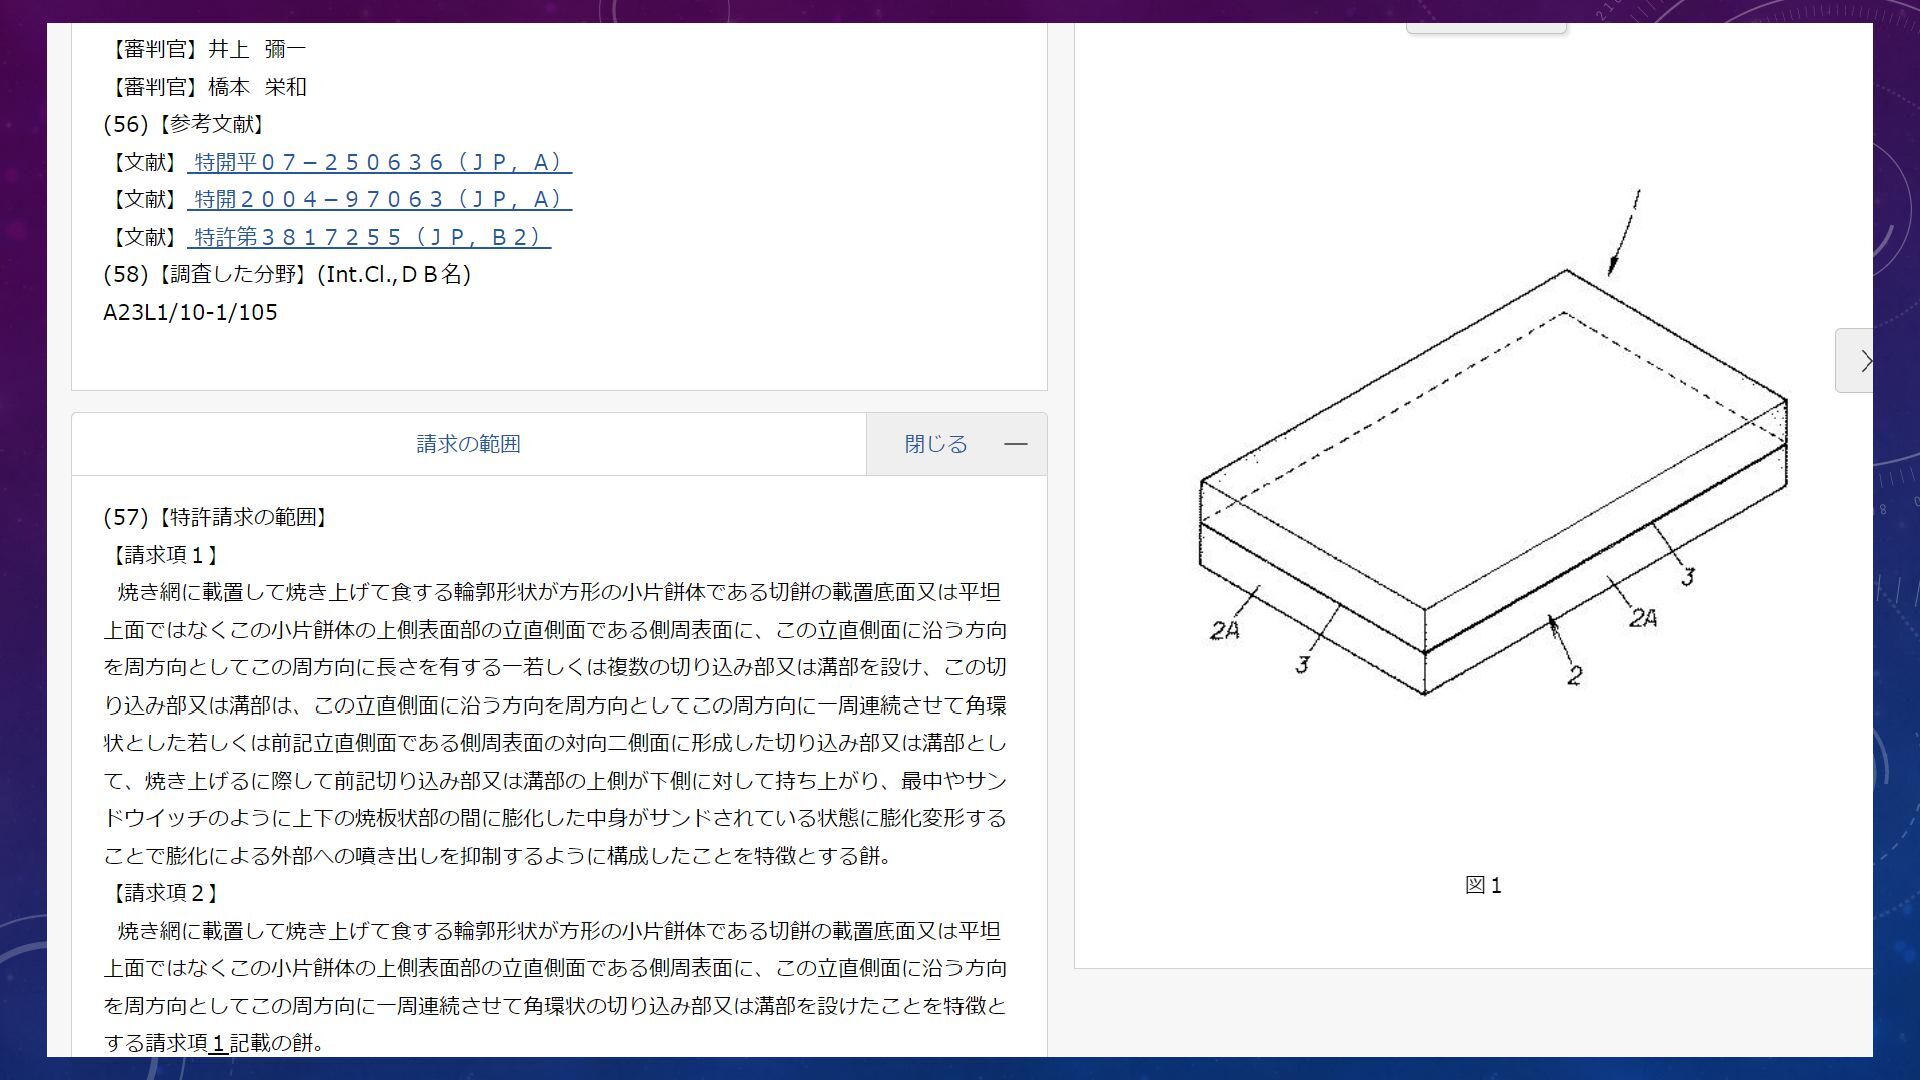Open cited document 特開2004-97063
Screen dimensions: 1920x1080
click(x=379, y=200)
